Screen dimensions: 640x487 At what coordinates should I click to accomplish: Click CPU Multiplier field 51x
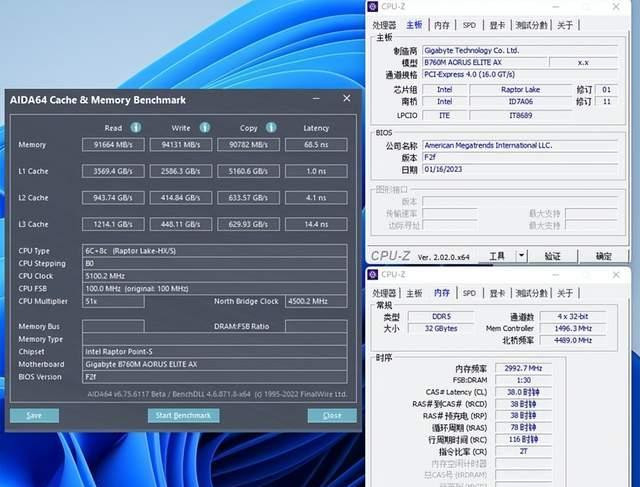pos(113,301)
